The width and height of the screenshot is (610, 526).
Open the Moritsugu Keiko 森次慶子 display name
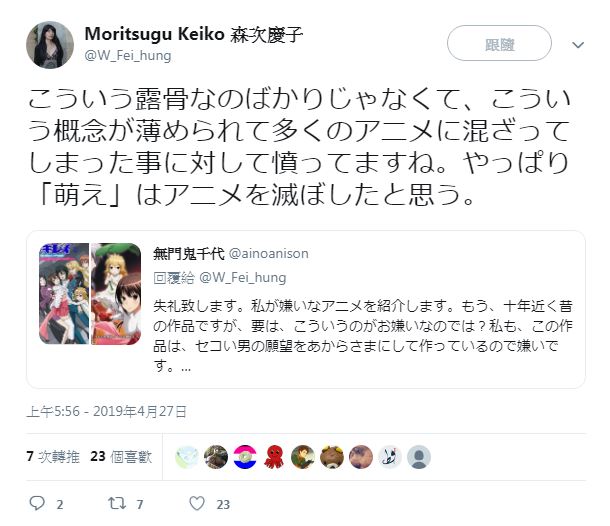[194, 34]
